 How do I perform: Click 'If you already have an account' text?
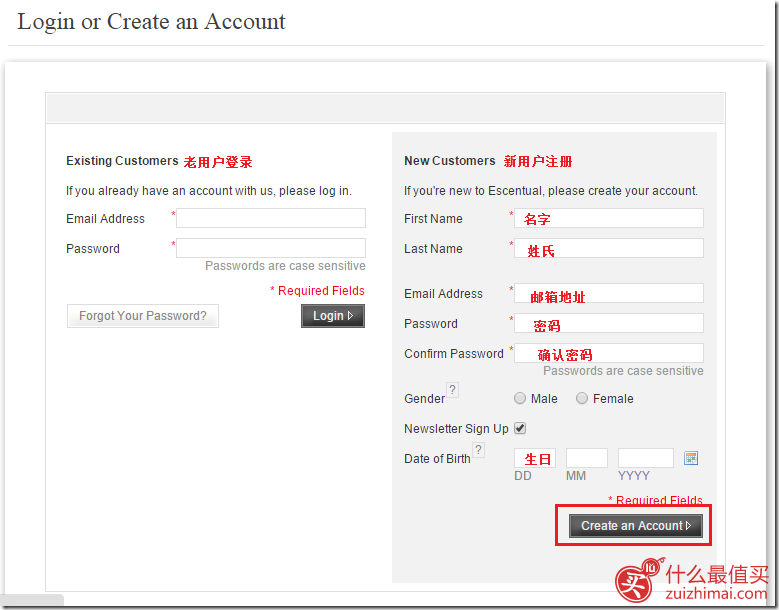[209, 191]
